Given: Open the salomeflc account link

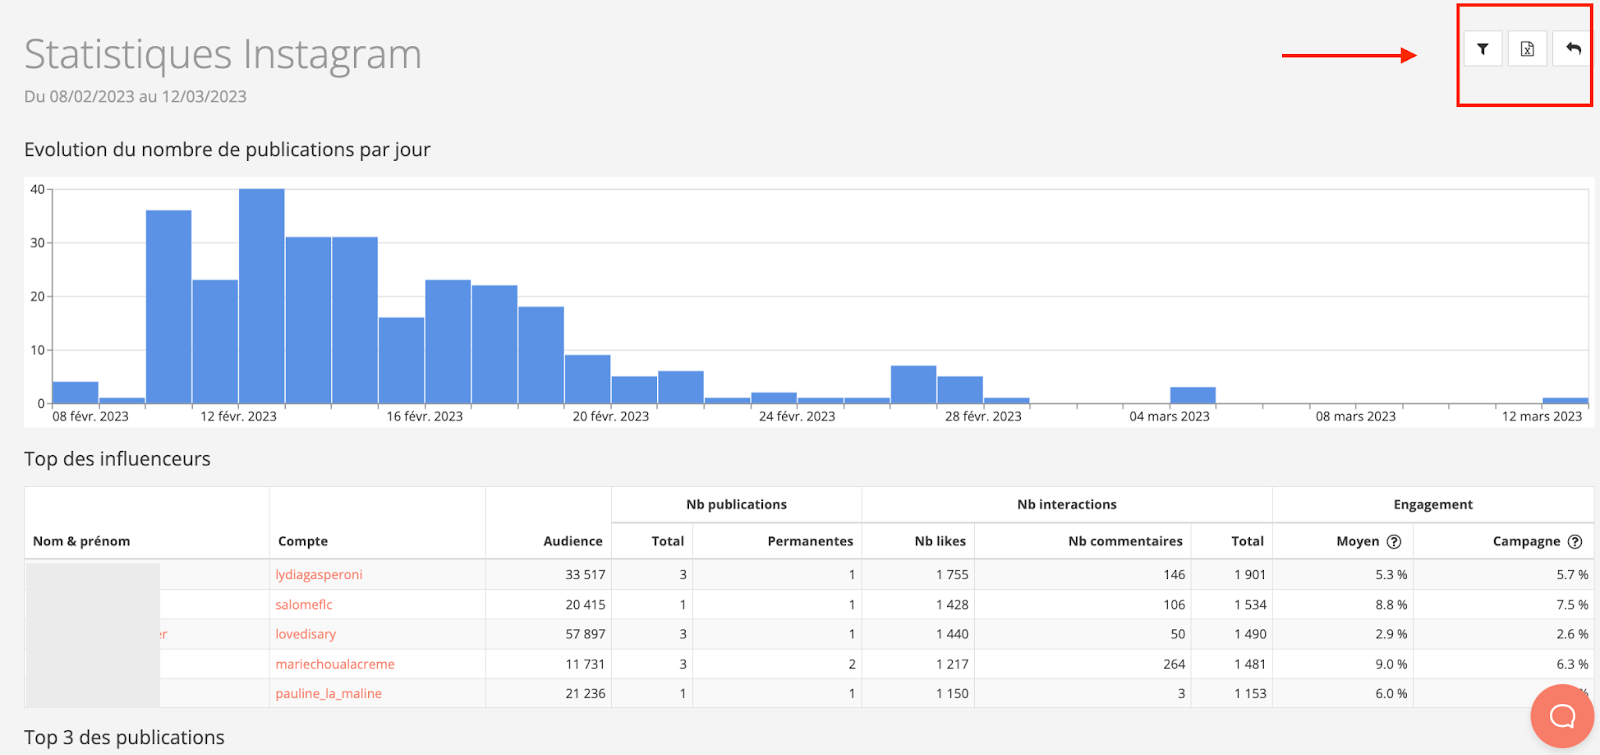Looking at the screenshot, I should (304, 605).
